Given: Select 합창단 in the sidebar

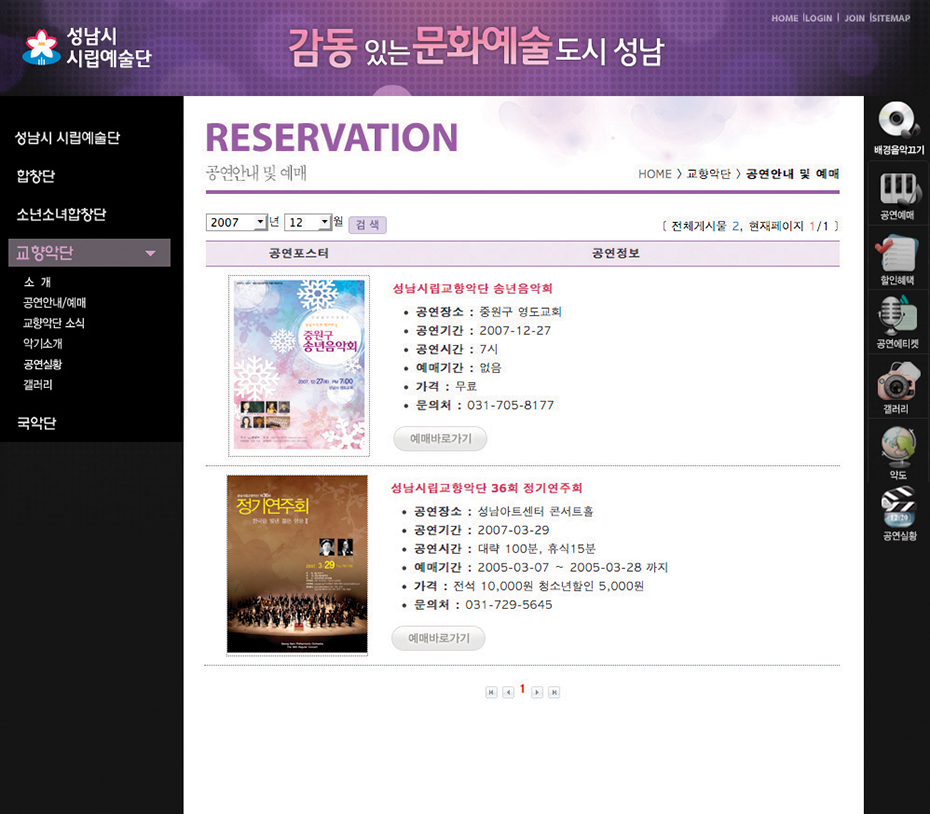Looking at the screenshot, I should [x=36, y=176].
